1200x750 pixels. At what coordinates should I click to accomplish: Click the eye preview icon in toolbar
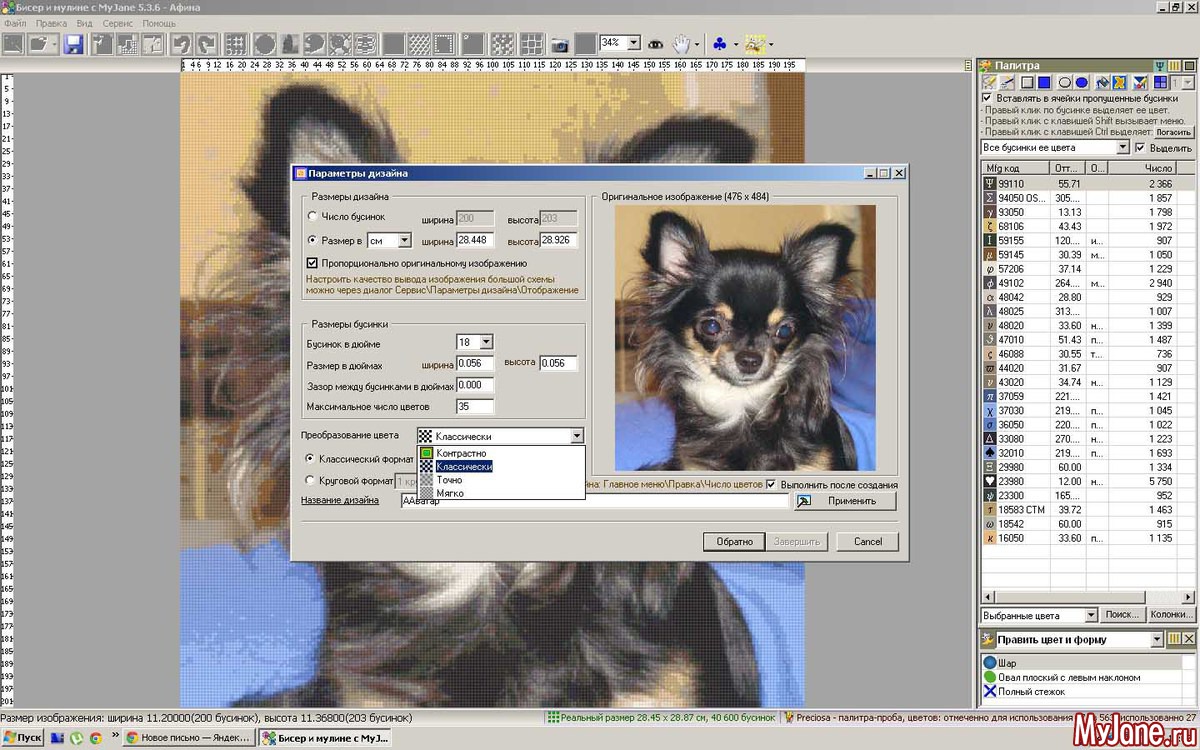[x=656, y=44]
